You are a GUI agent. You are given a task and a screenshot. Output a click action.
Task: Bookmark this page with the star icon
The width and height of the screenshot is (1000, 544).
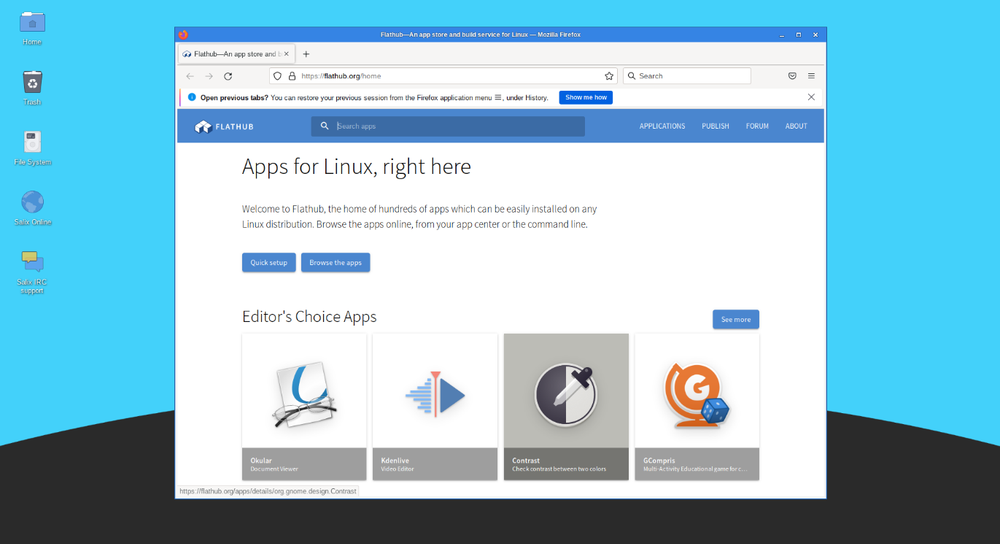click(609, 76)
